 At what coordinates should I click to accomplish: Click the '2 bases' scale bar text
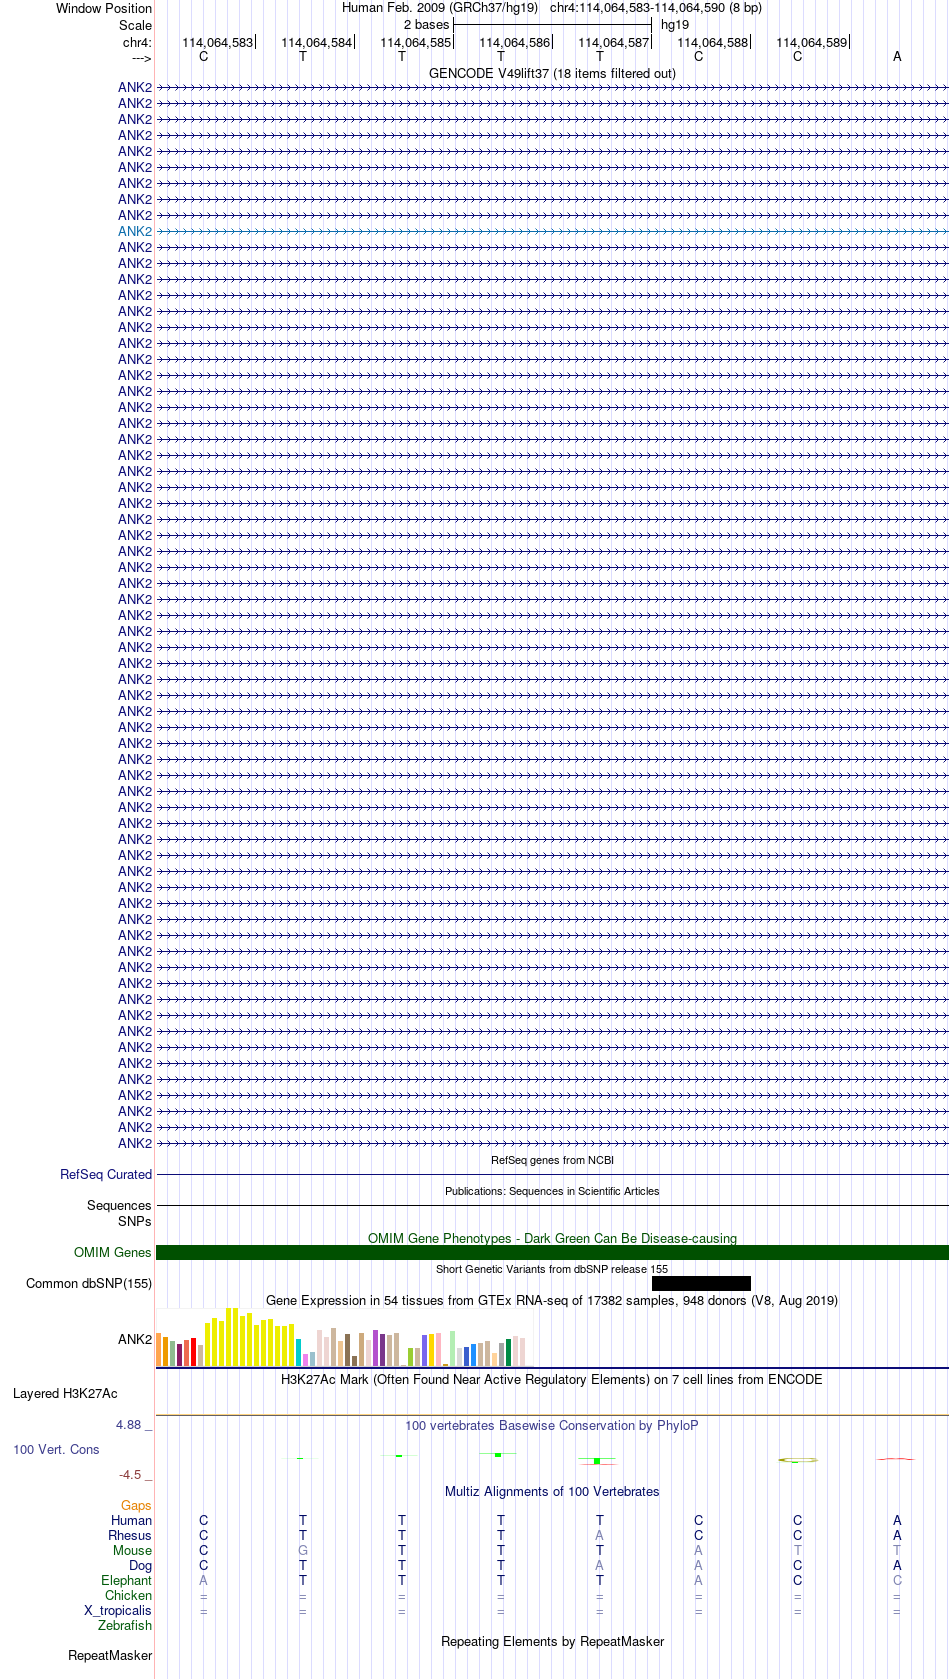point(426,25)
